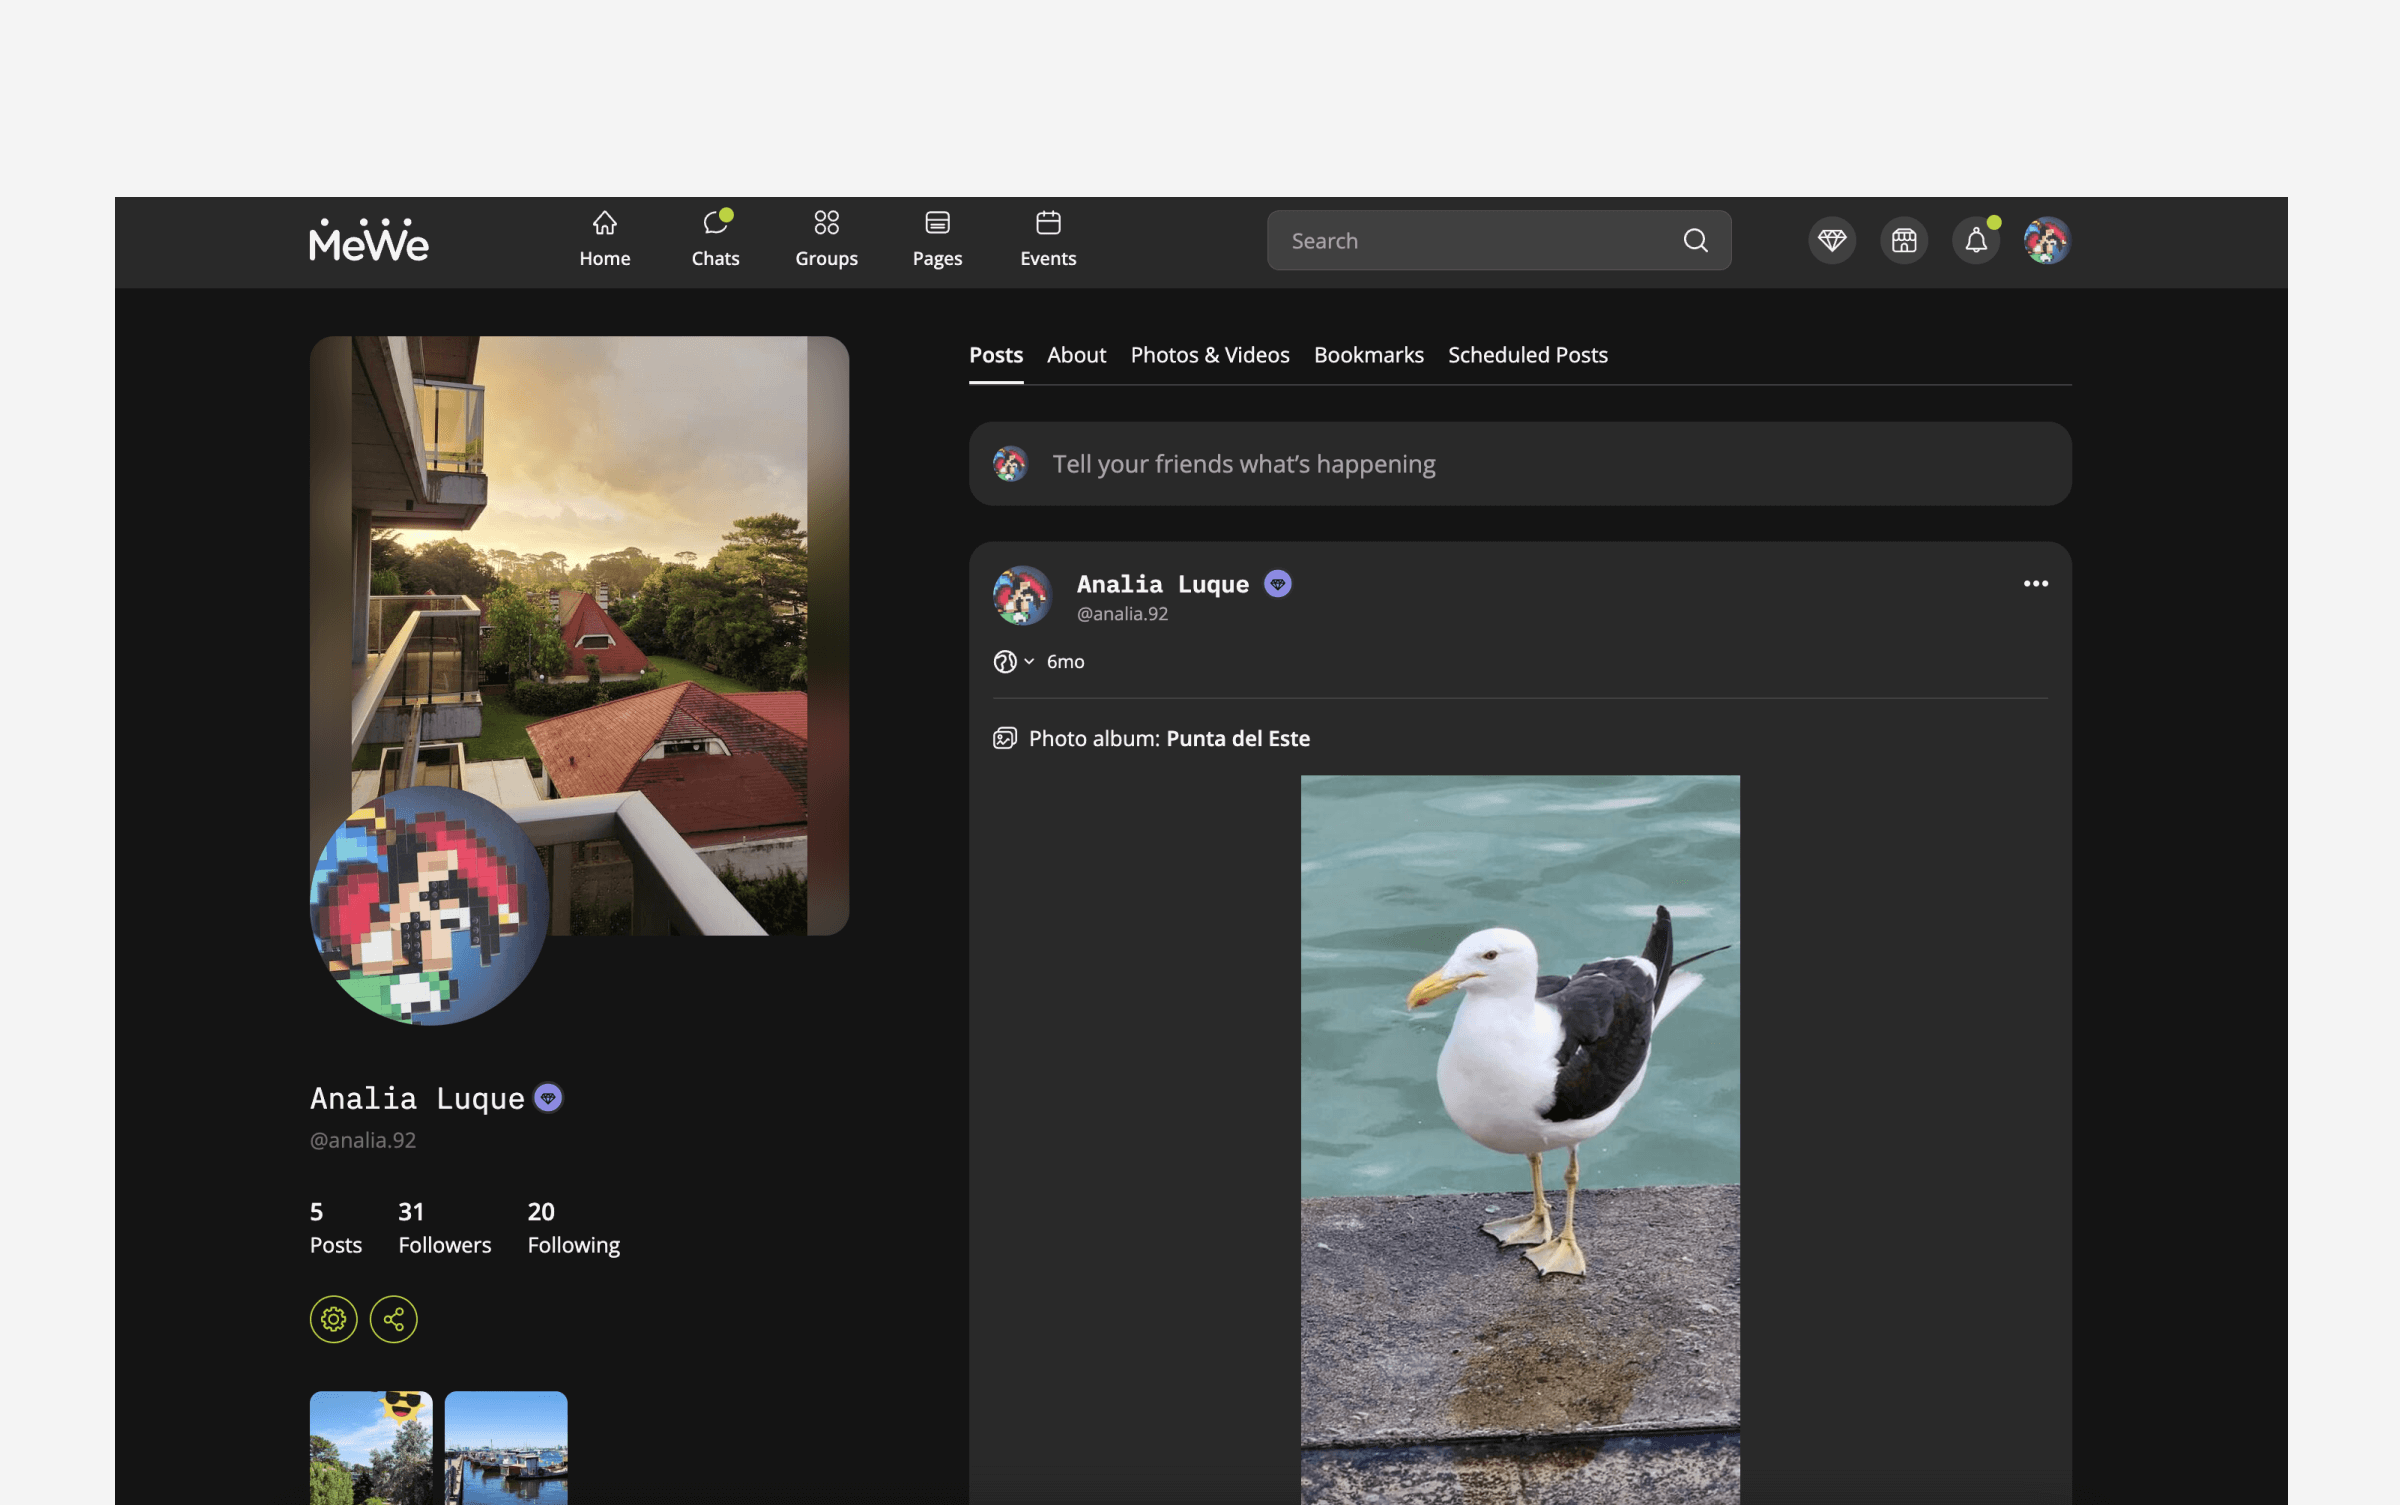2400x1505 pixels.
Task: Open the Pages section
Action: point(937,239)
